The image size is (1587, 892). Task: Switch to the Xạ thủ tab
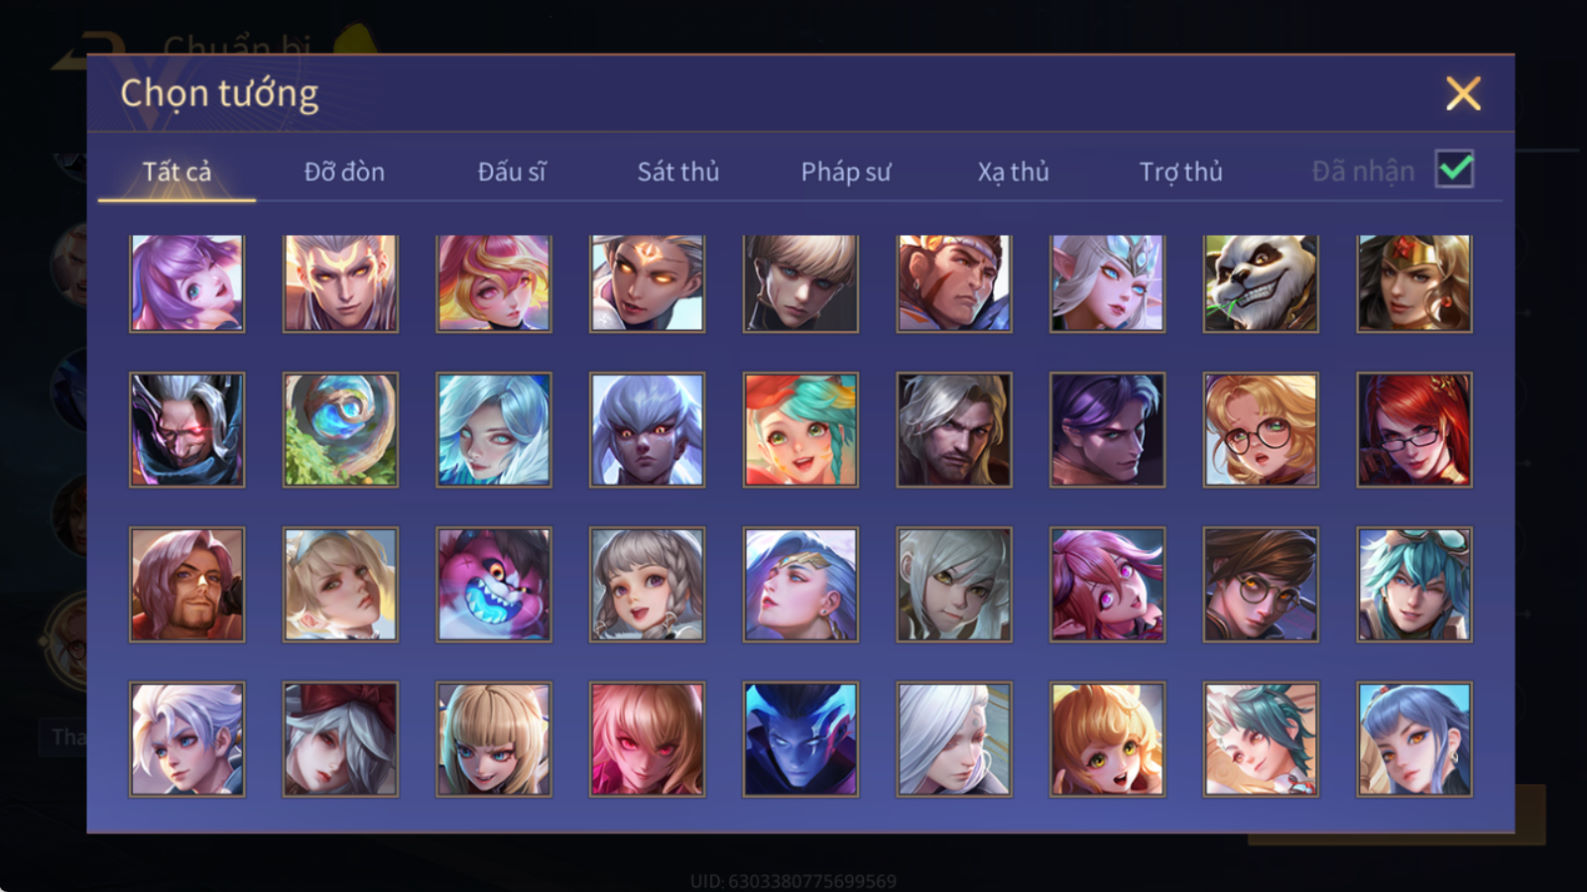tap(1013, 172)
